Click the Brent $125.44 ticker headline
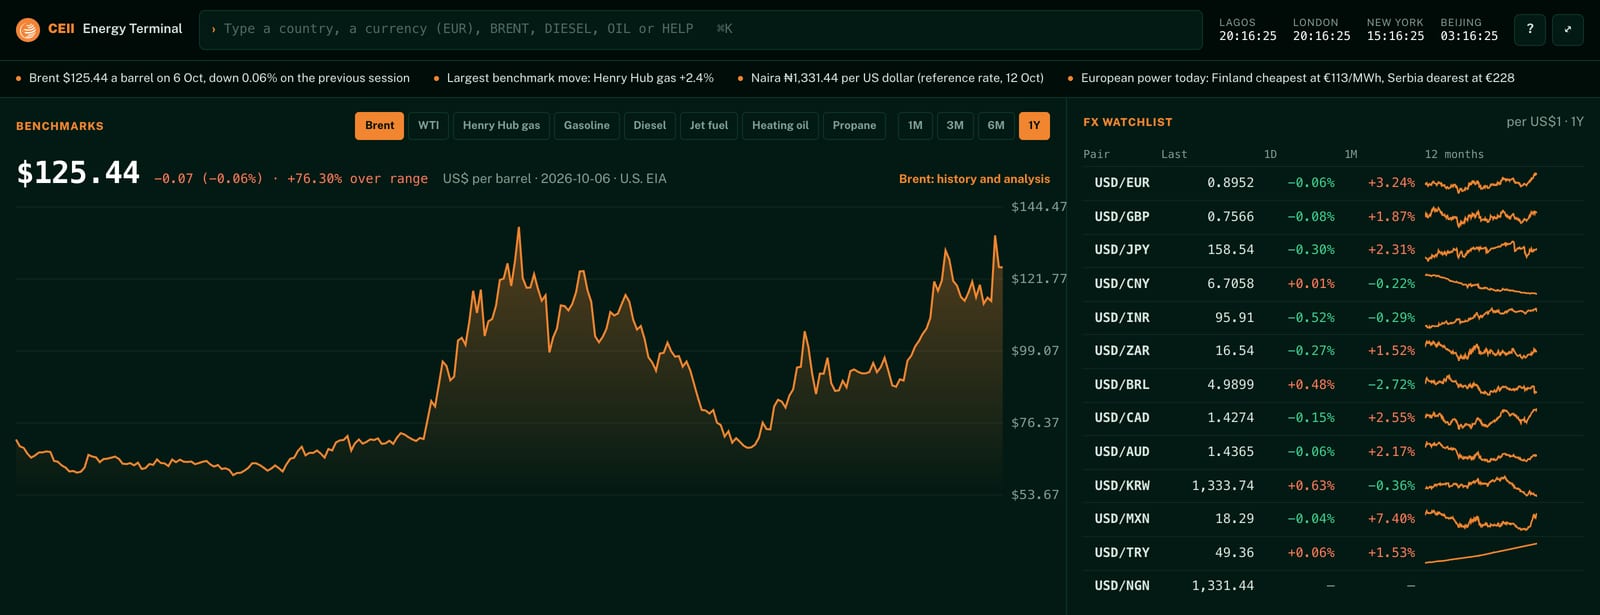This screenshot has height=615, width=1600. (x=219, y=78)
